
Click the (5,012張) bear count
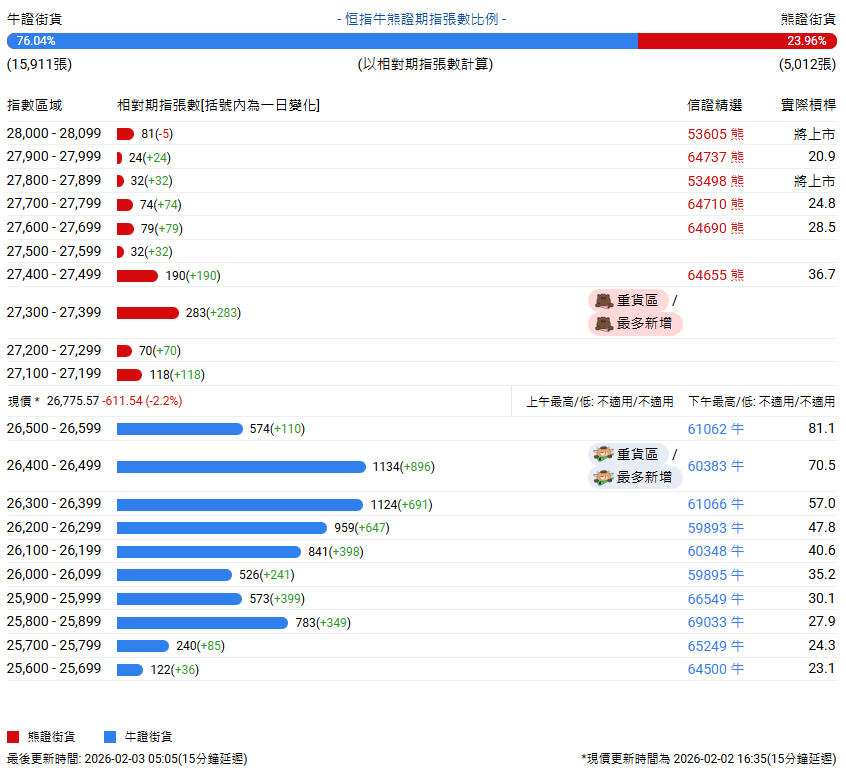point(807,64)
